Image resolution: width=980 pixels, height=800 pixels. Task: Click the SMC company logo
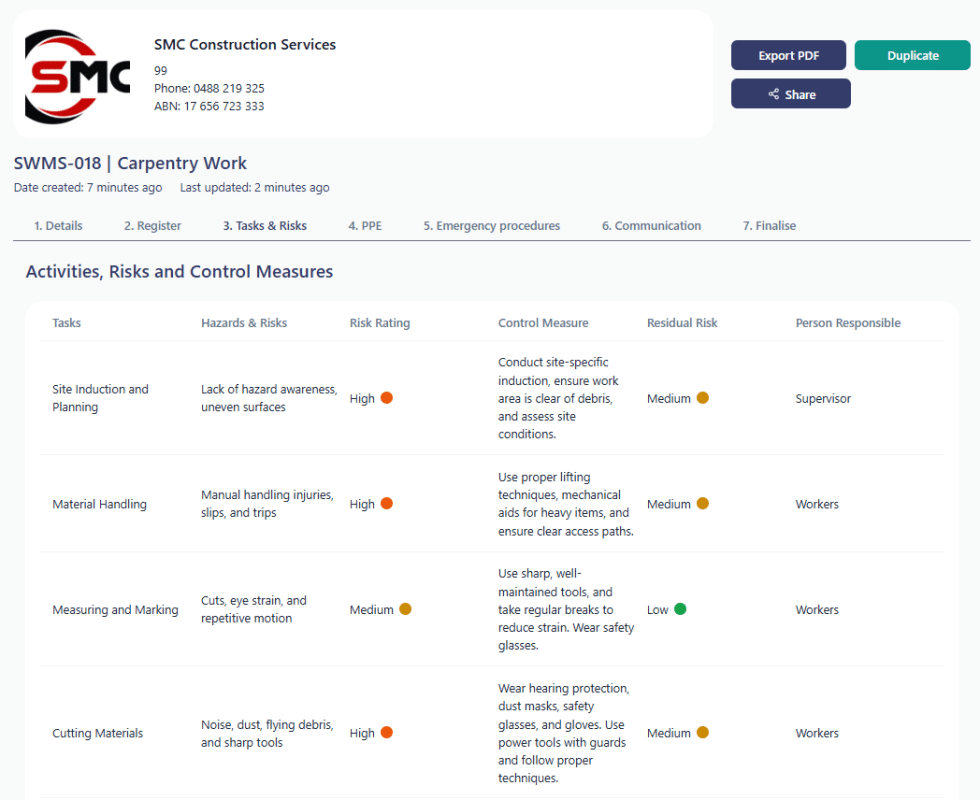point(77,73)
